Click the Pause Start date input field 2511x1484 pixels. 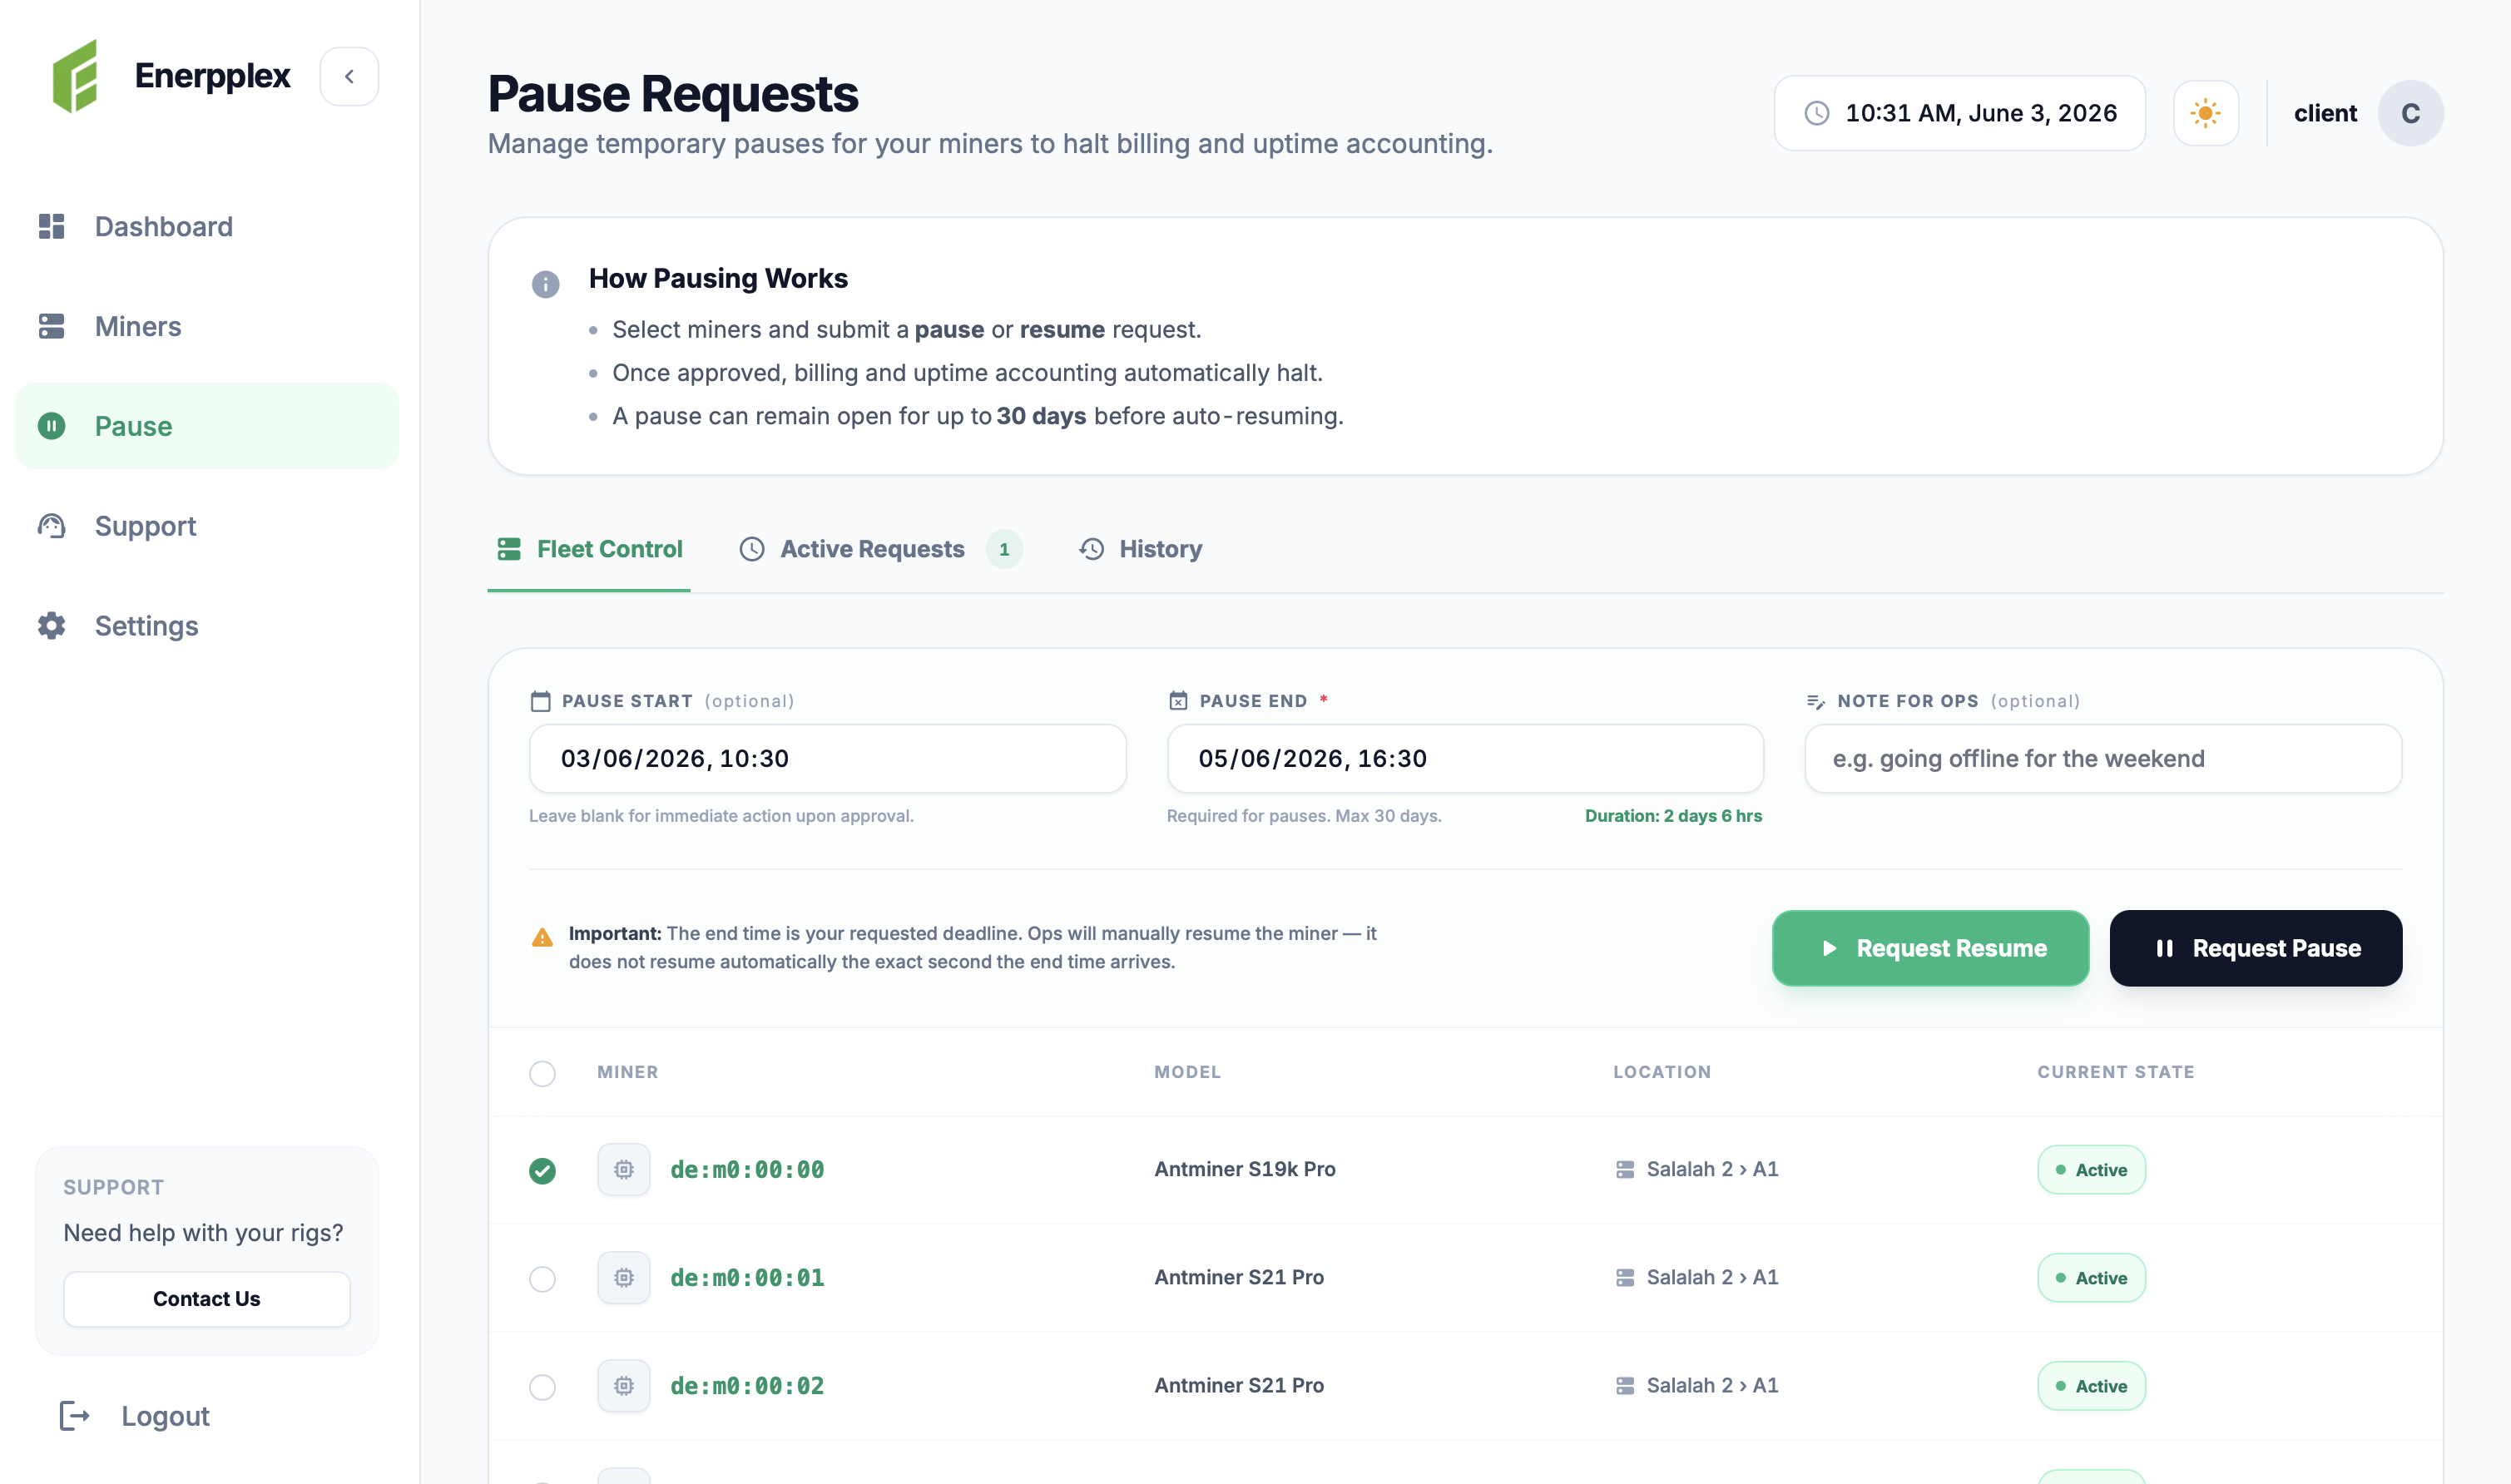[x=828, y=759]
